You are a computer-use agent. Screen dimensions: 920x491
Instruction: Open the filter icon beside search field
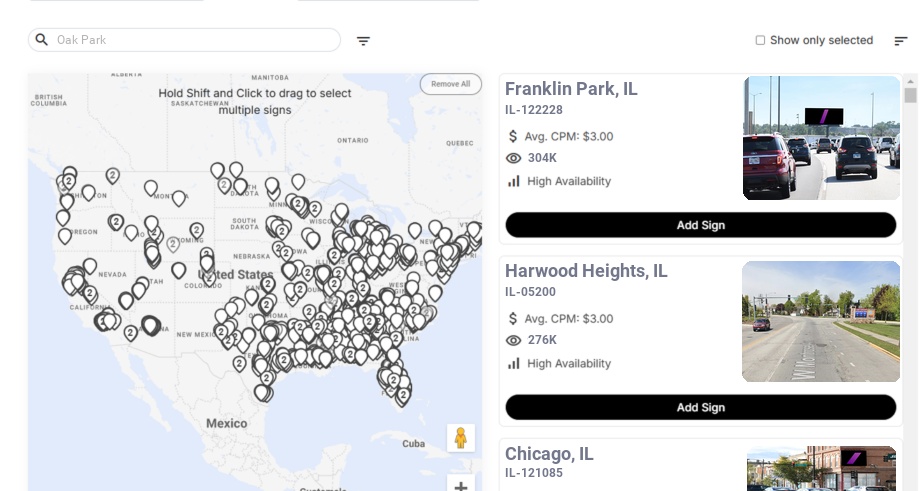point(363,41)
